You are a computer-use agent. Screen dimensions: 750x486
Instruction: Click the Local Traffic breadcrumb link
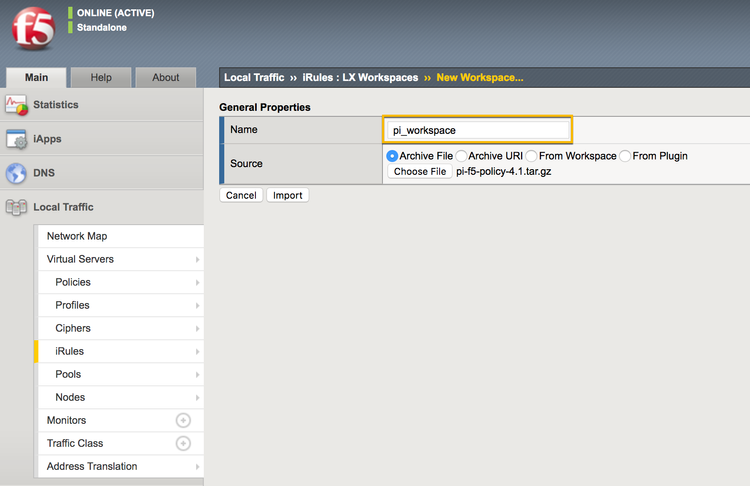pyautogui.click(x=254, y=77)
